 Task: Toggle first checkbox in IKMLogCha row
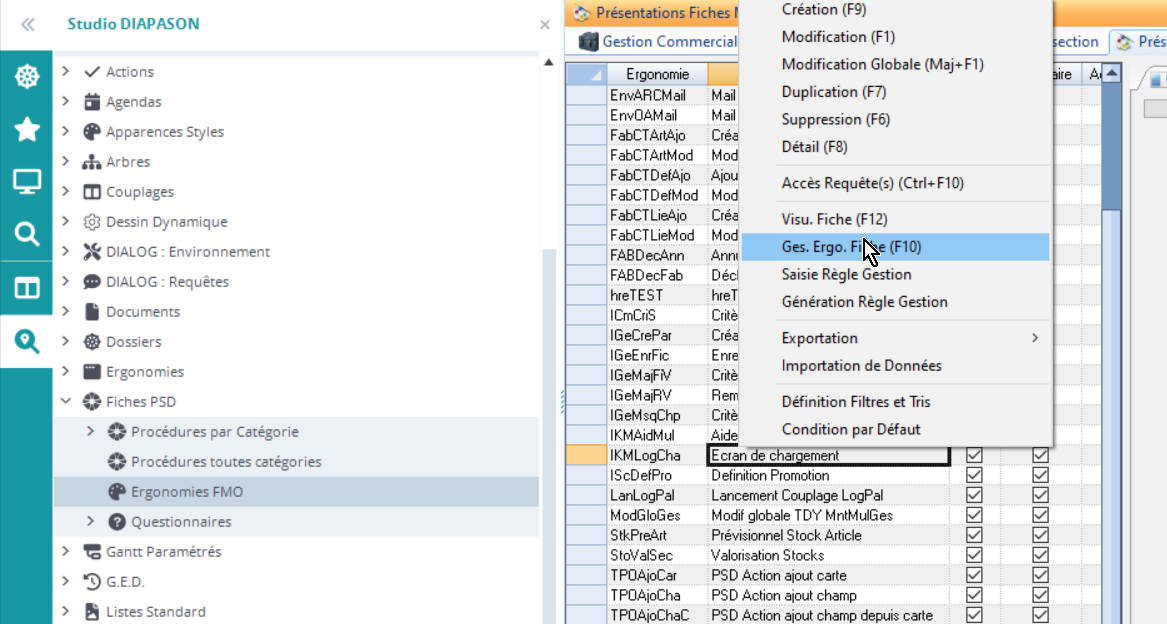(974, 455)
